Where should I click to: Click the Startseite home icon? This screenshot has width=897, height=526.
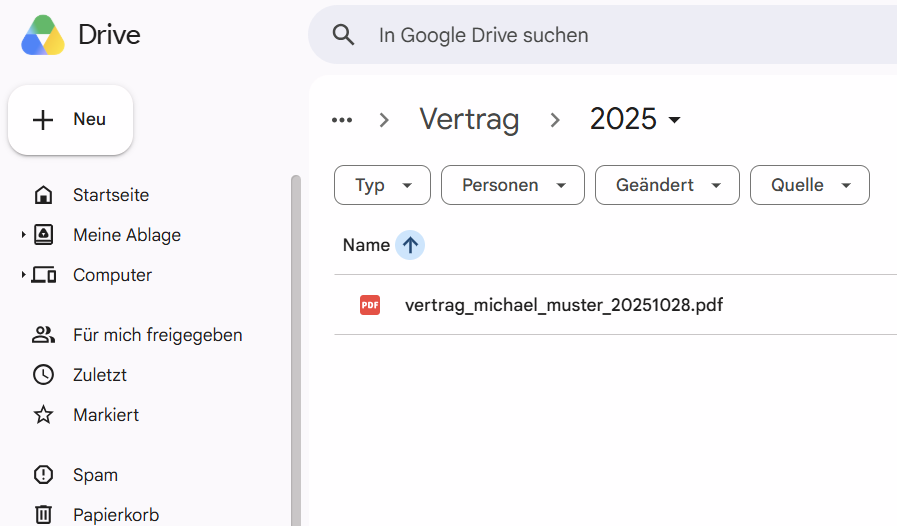click(43, 195)
